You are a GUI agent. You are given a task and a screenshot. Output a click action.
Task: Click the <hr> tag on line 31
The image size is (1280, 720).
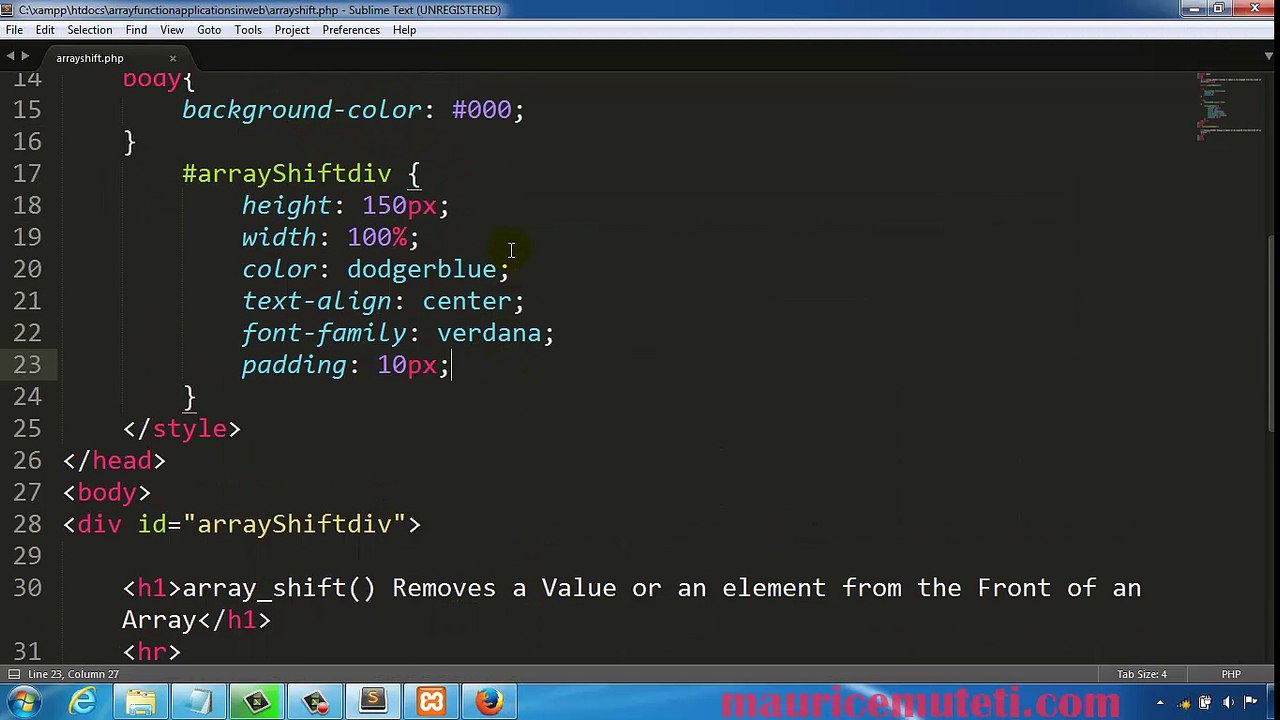pyautogui.click(x=152, y=652)
